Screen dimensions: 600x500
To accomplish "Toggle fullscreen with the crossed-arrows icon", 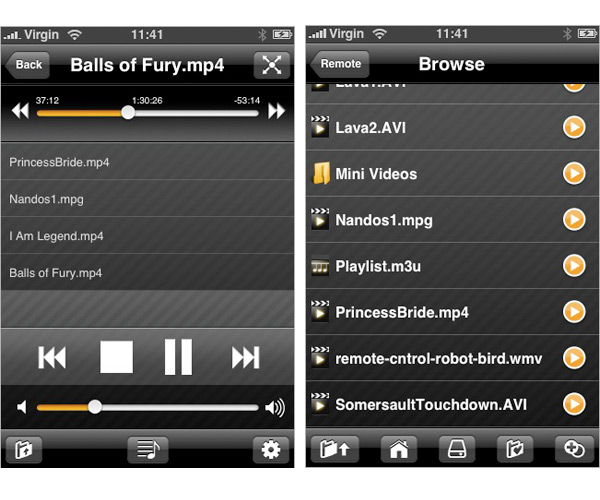I will (272, 65).
